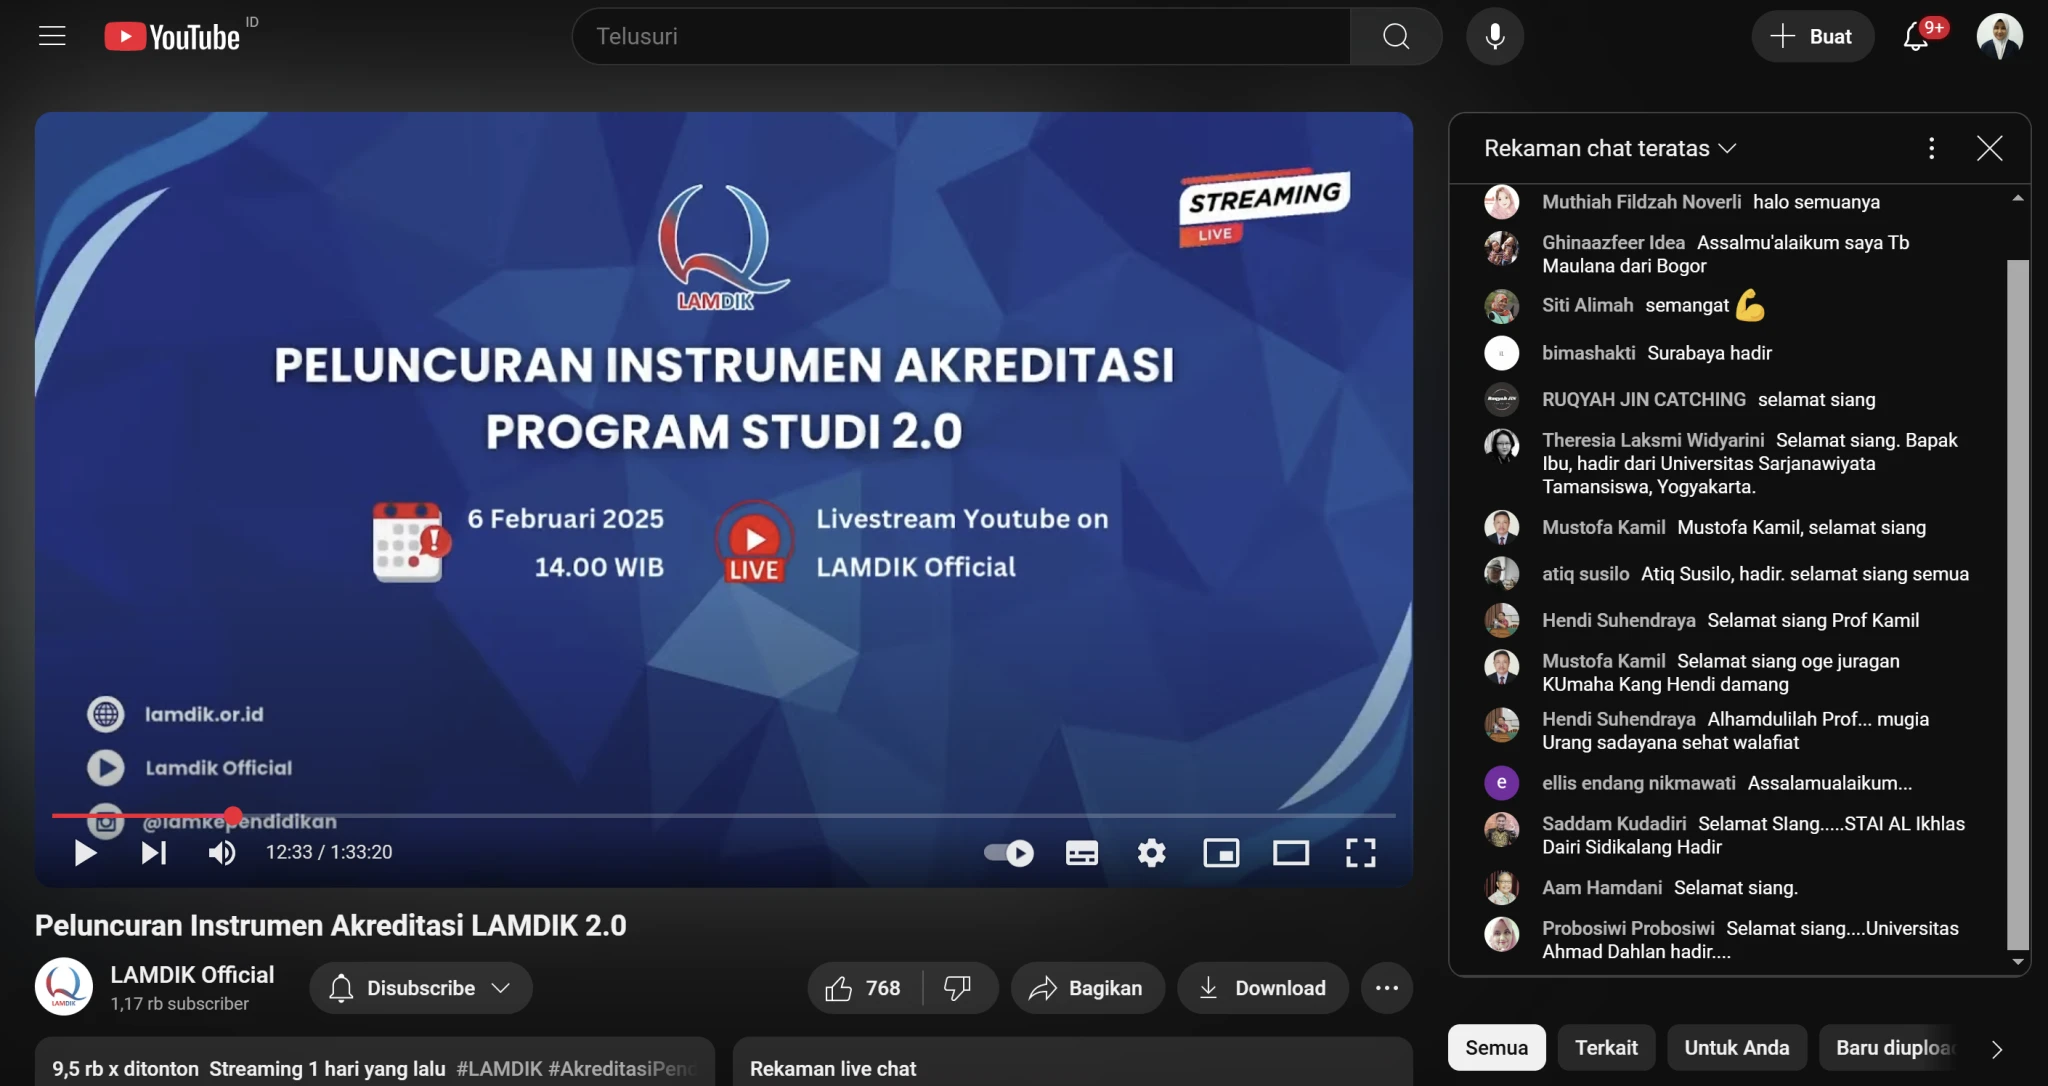Open Disubscribe notification dropdown
Viewport: 2048px width, 1086px height.
(421, 988)
